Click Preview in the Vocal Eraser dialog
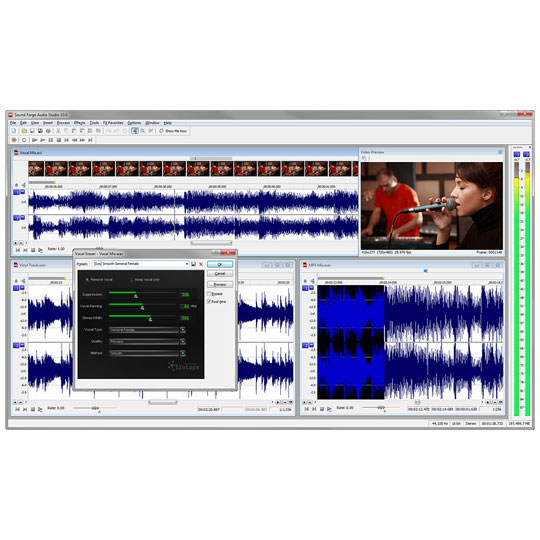The image size is (540, 540). point(220,285)
